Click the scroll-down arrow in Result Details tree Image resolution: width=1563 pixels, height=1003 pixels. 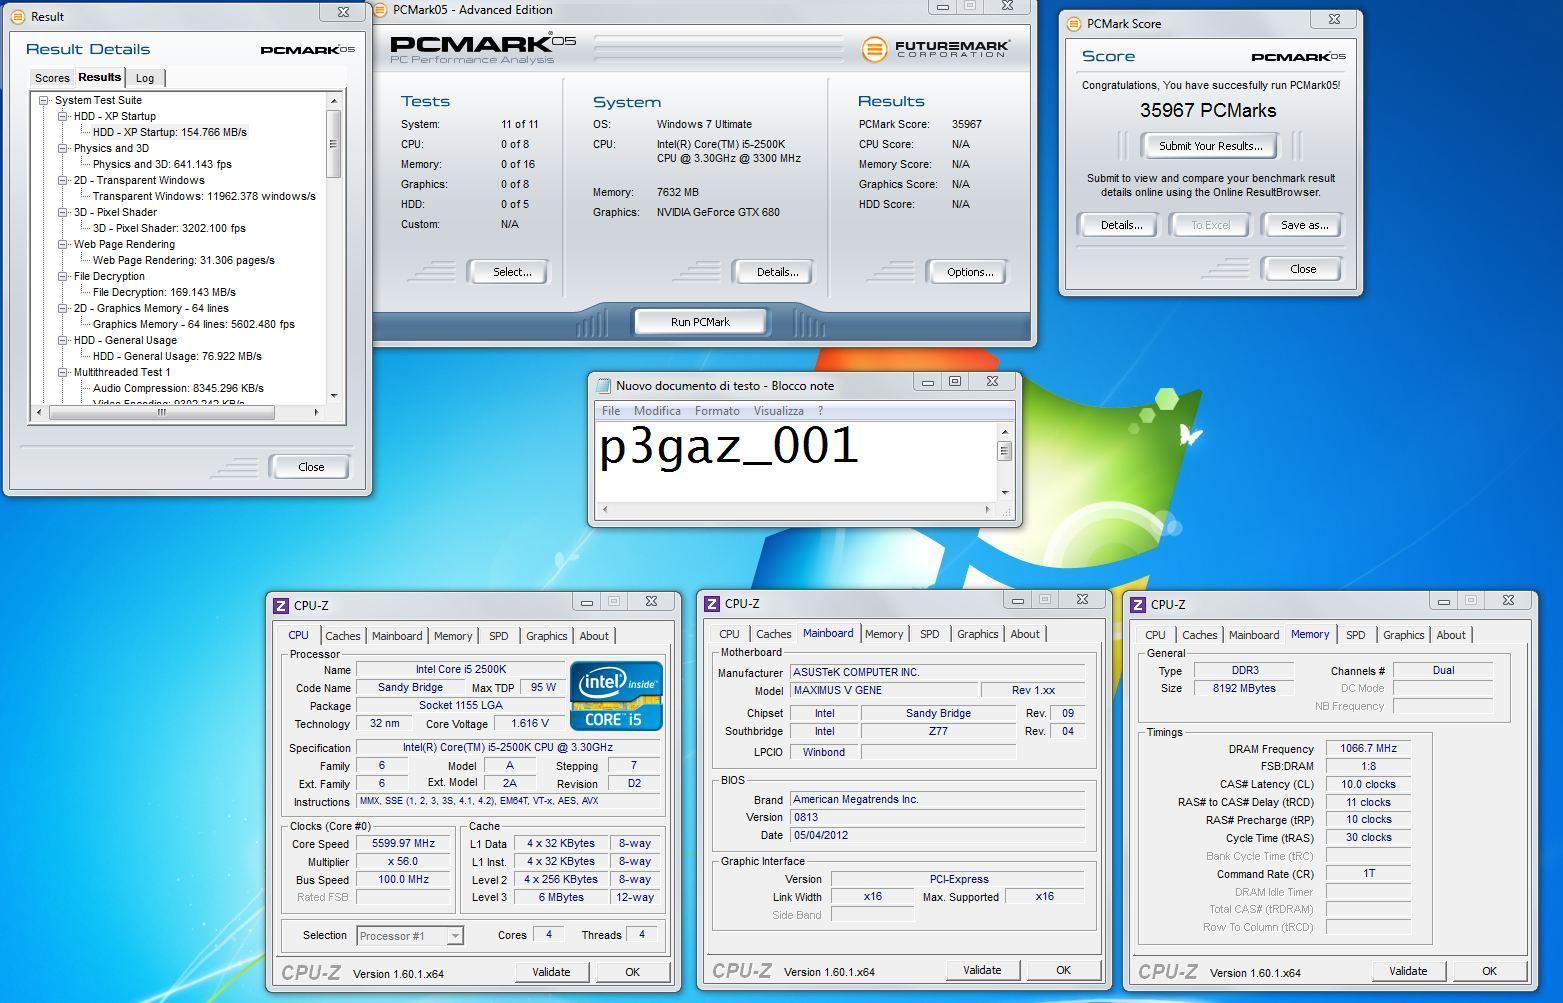click(x=334, y=396)
